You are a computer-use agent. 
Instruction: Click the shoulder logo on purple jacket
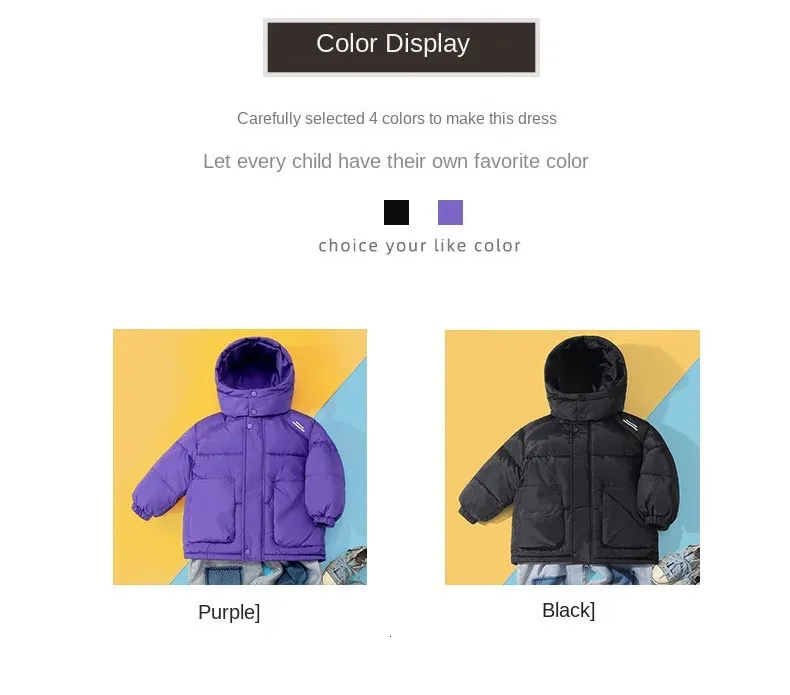click(298, 425)
